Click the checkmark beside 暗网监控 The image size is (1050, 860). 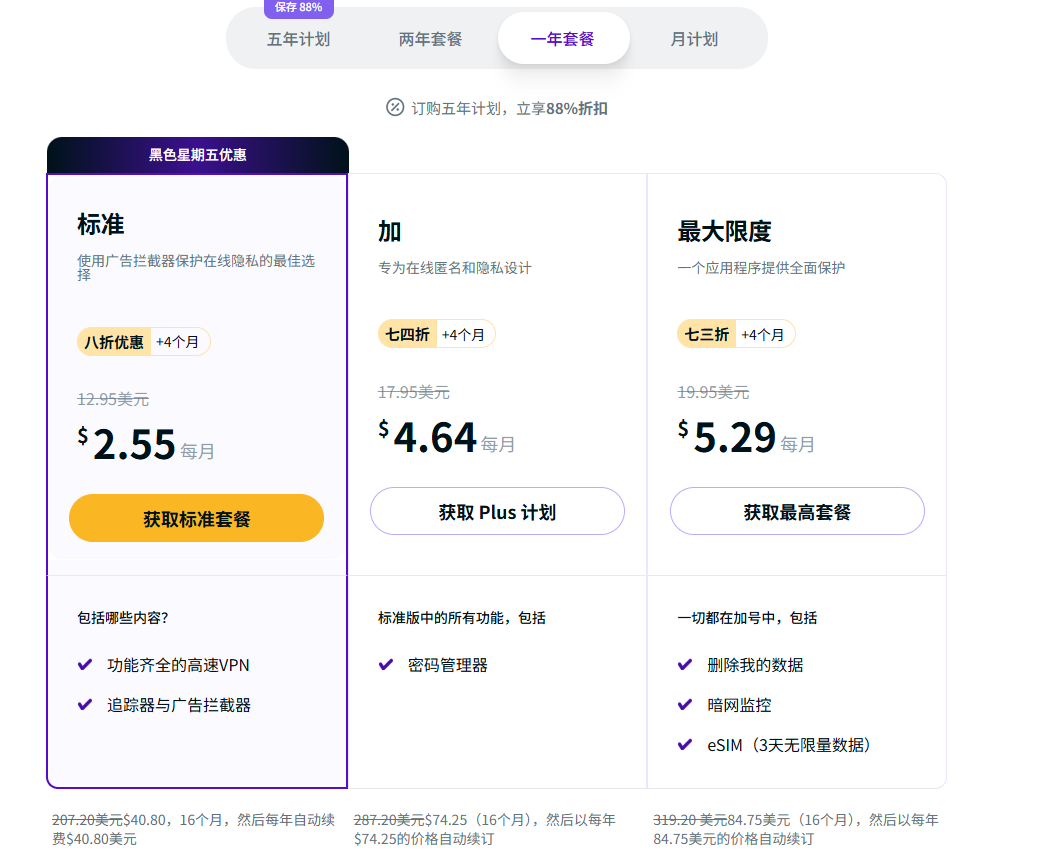pos(685,704)
